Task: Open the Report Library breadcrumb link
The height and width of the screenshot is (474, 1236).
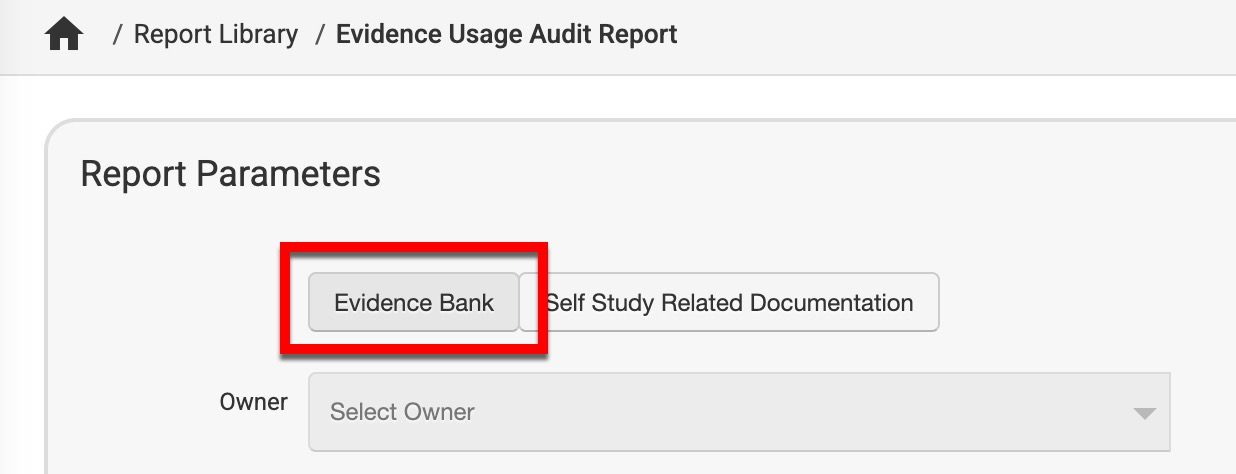Action: pos(215,35)
